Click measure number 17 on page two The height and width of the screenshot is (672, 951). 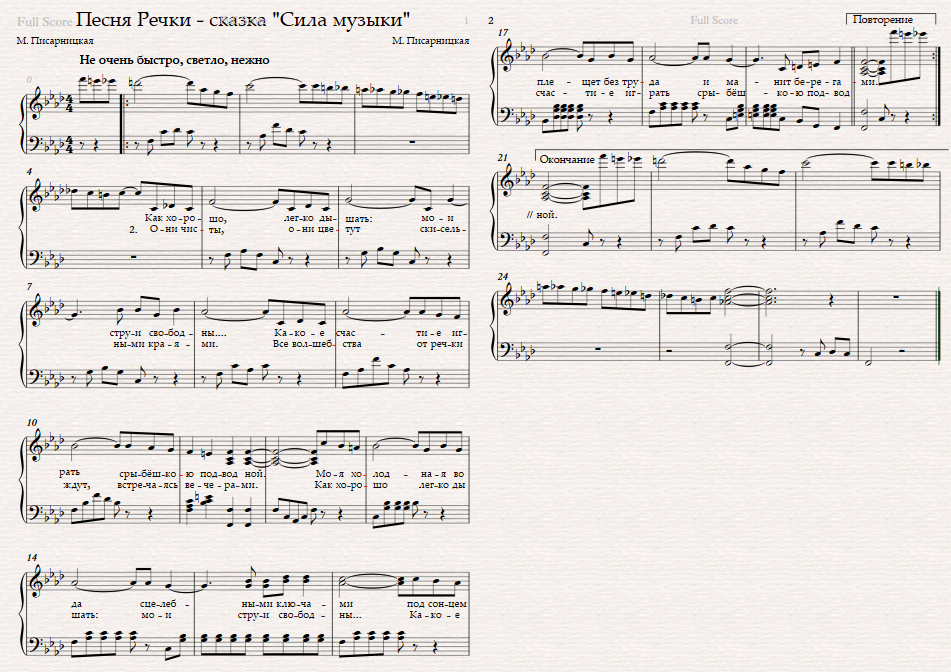(503, 32)
